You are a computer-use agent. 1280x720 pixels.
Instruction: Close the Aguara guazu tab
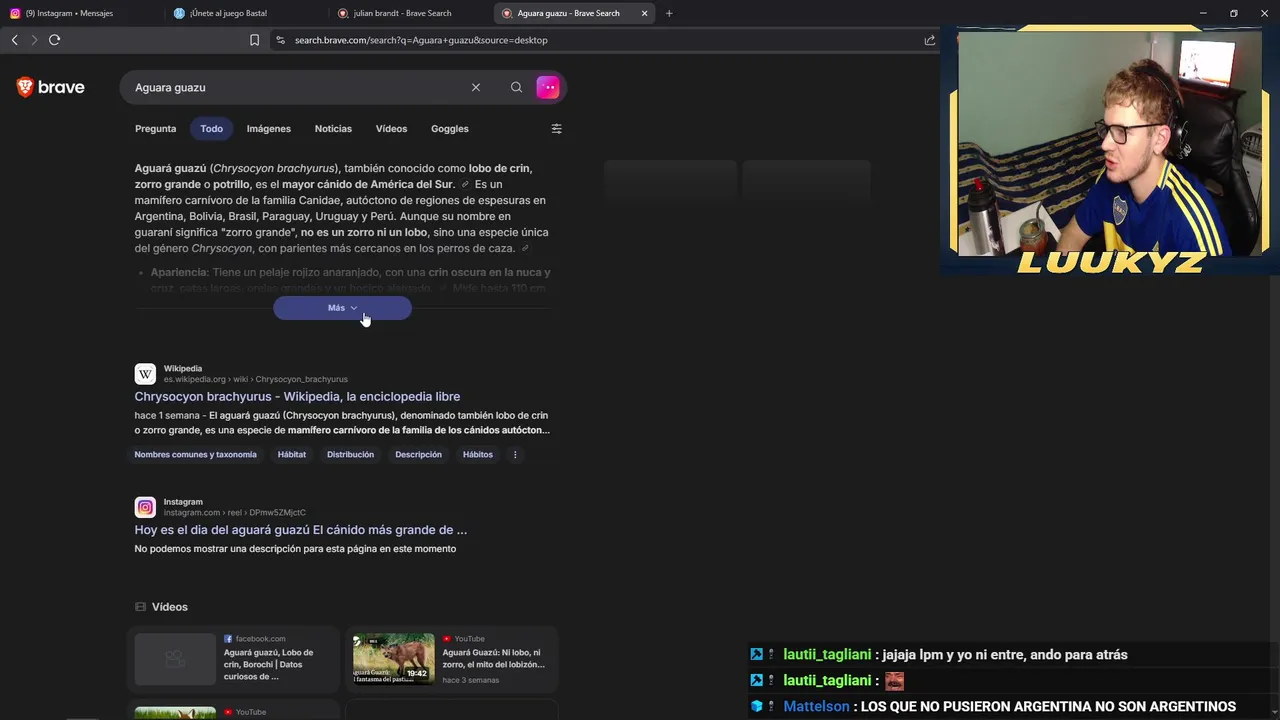click(x=644, y=13)
